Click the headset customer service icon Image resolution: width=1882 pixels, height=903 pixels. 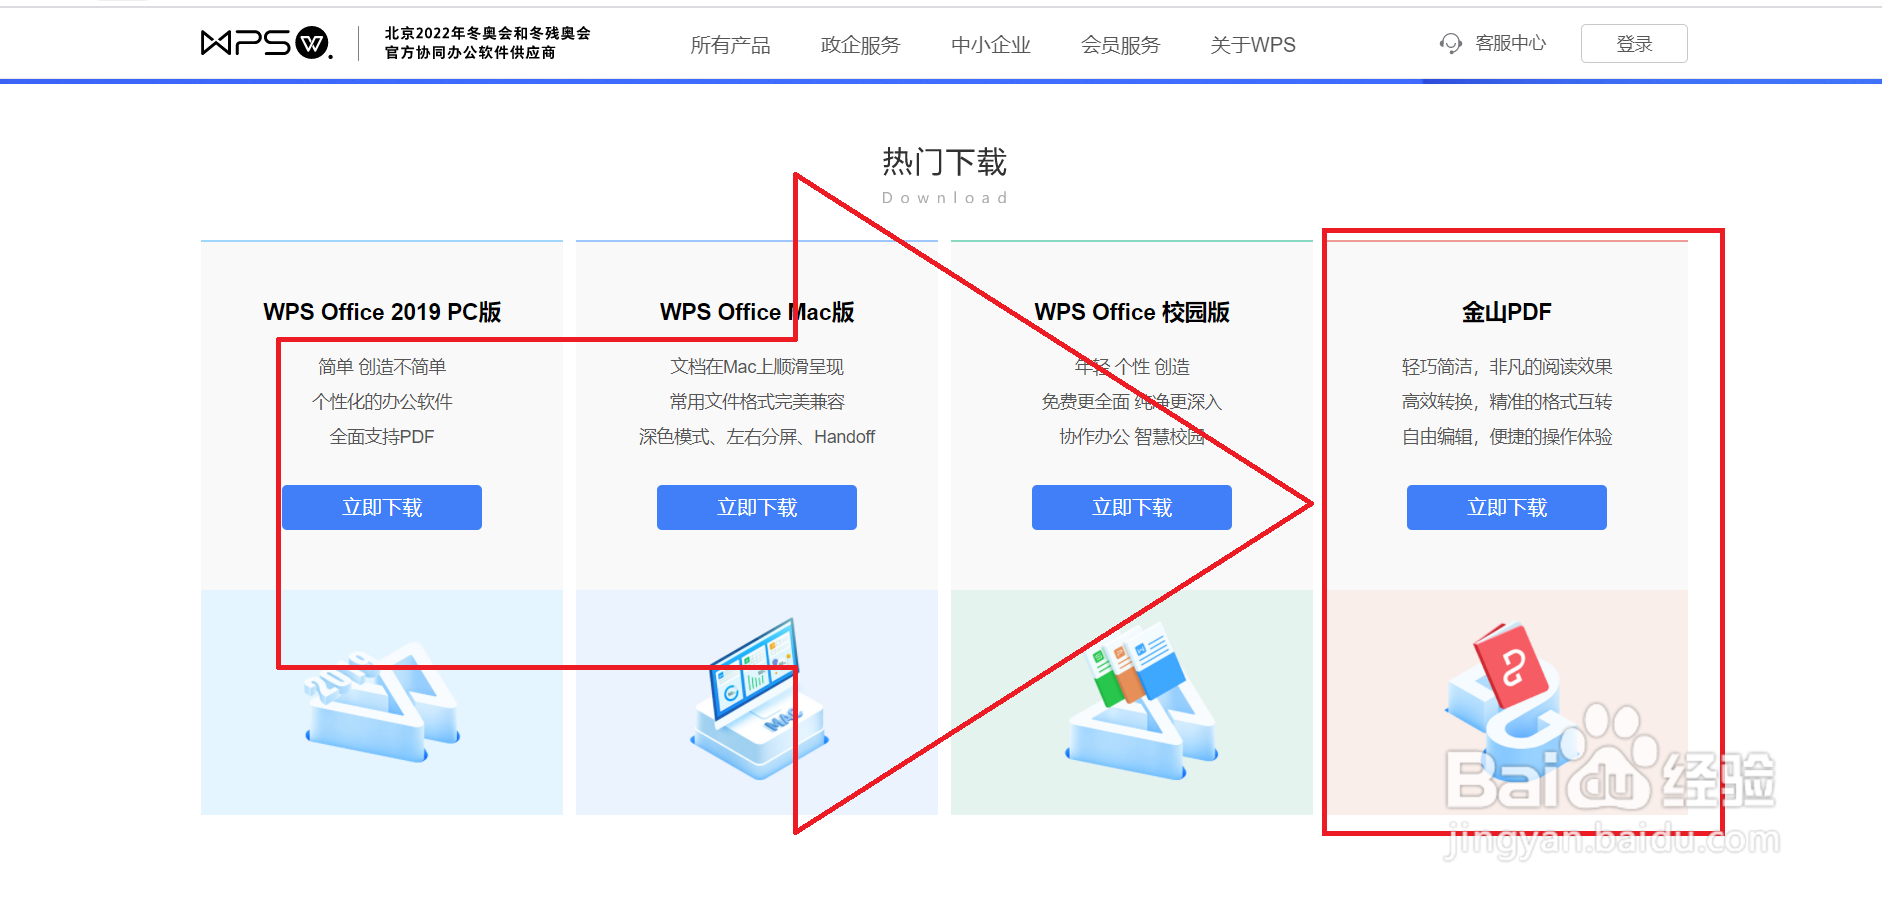1449,44
